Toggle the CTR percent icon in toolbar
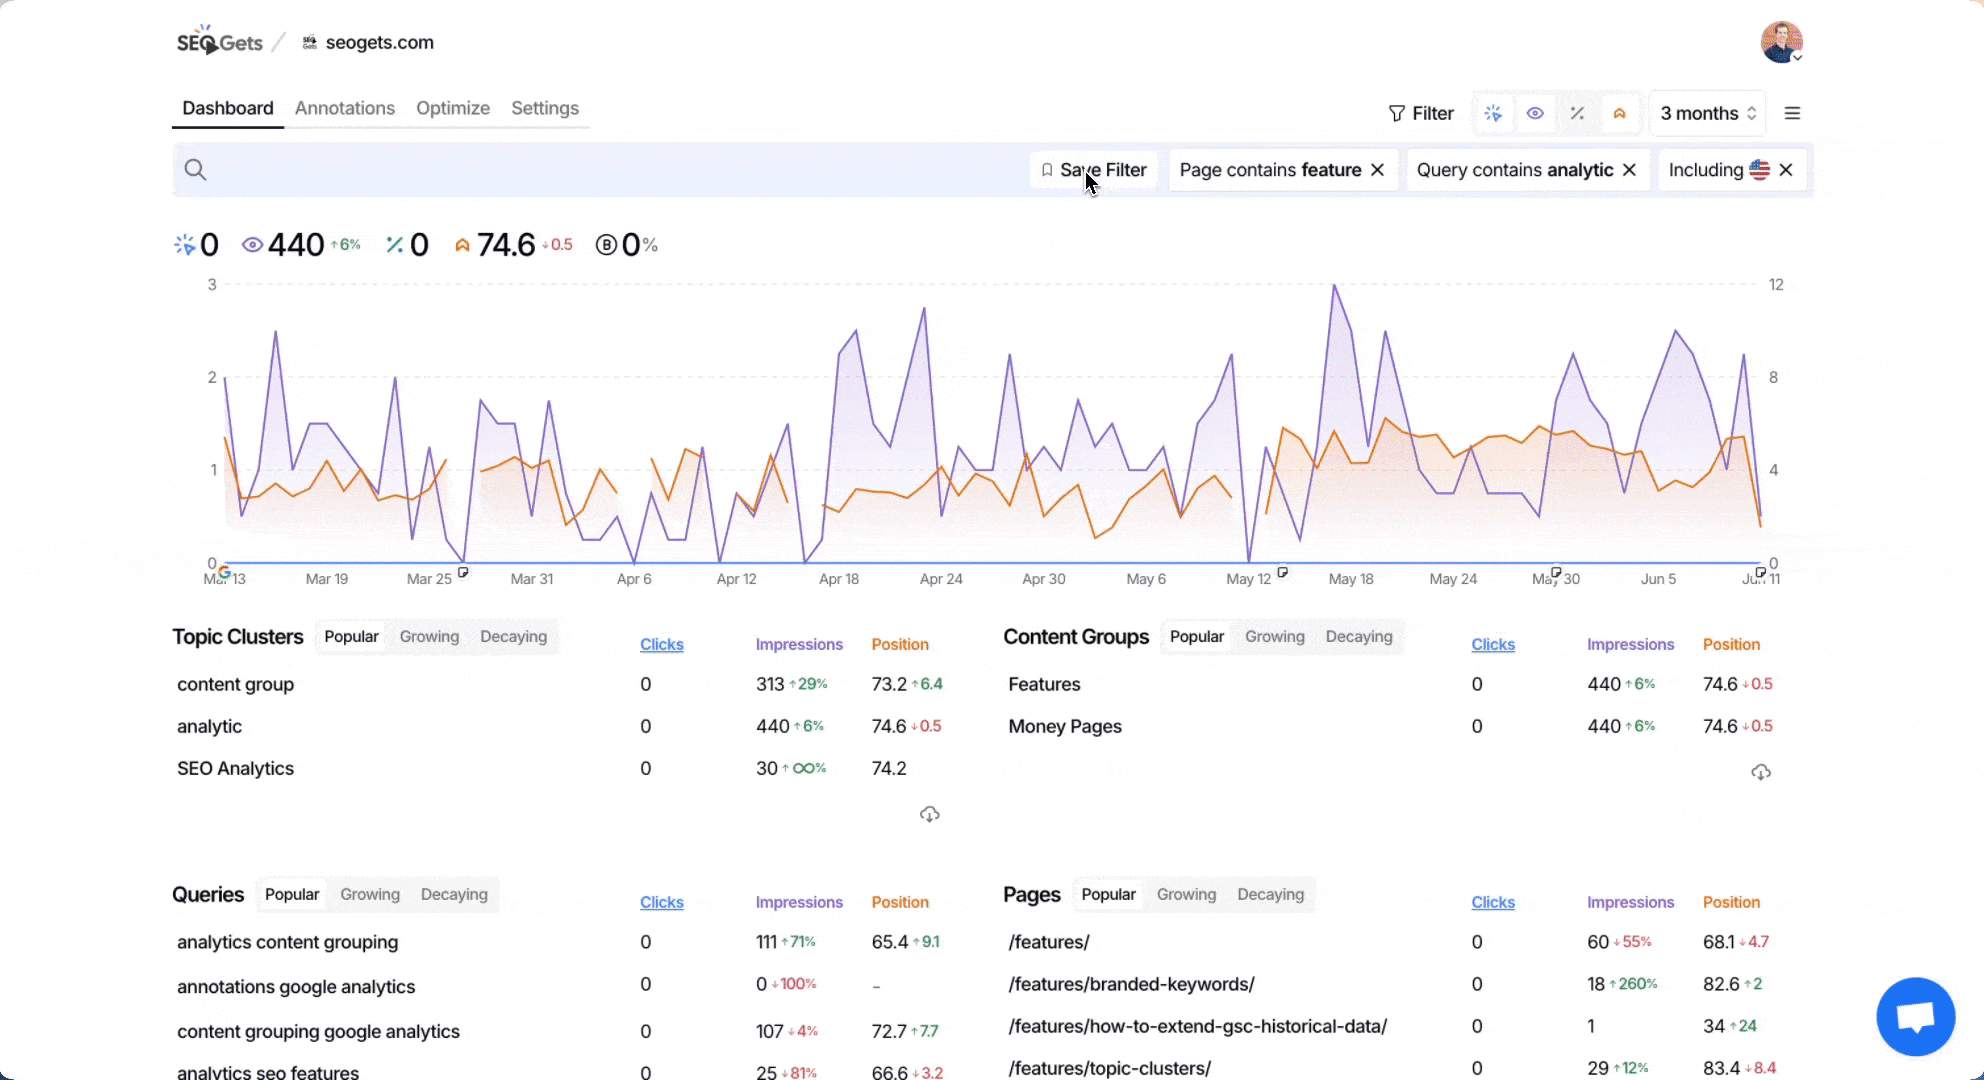Image resolution: width=1984 pixels, height=1080 pixels. point(1577,113)
